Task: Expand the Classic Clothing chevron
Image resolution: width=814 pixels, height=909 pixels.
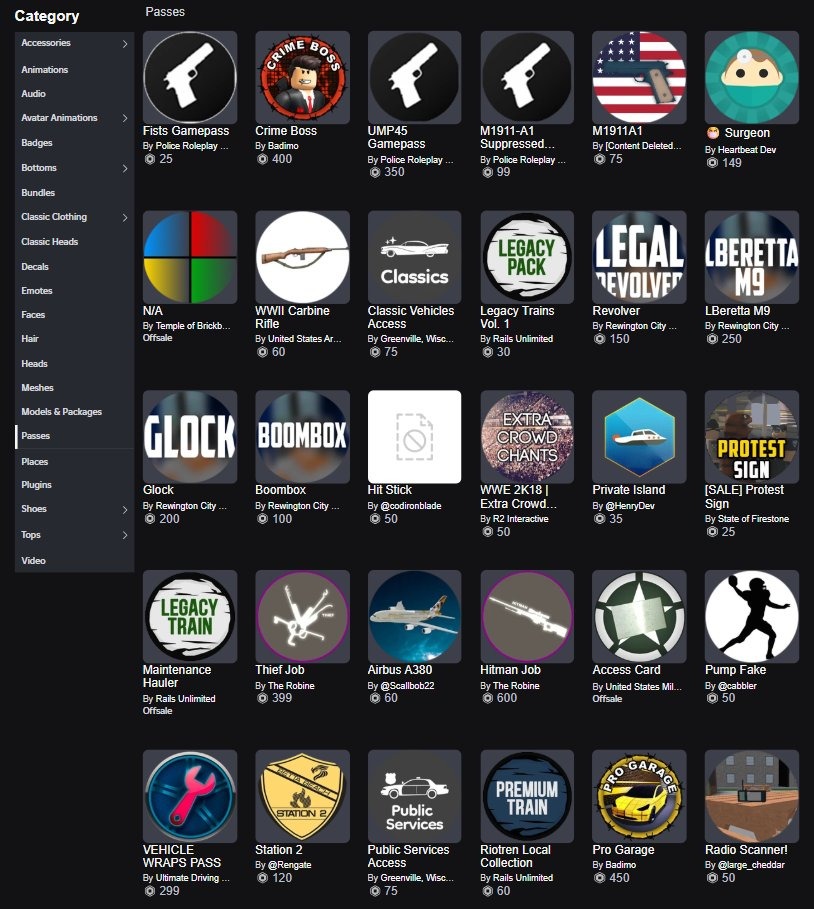Action: point(125,217)
